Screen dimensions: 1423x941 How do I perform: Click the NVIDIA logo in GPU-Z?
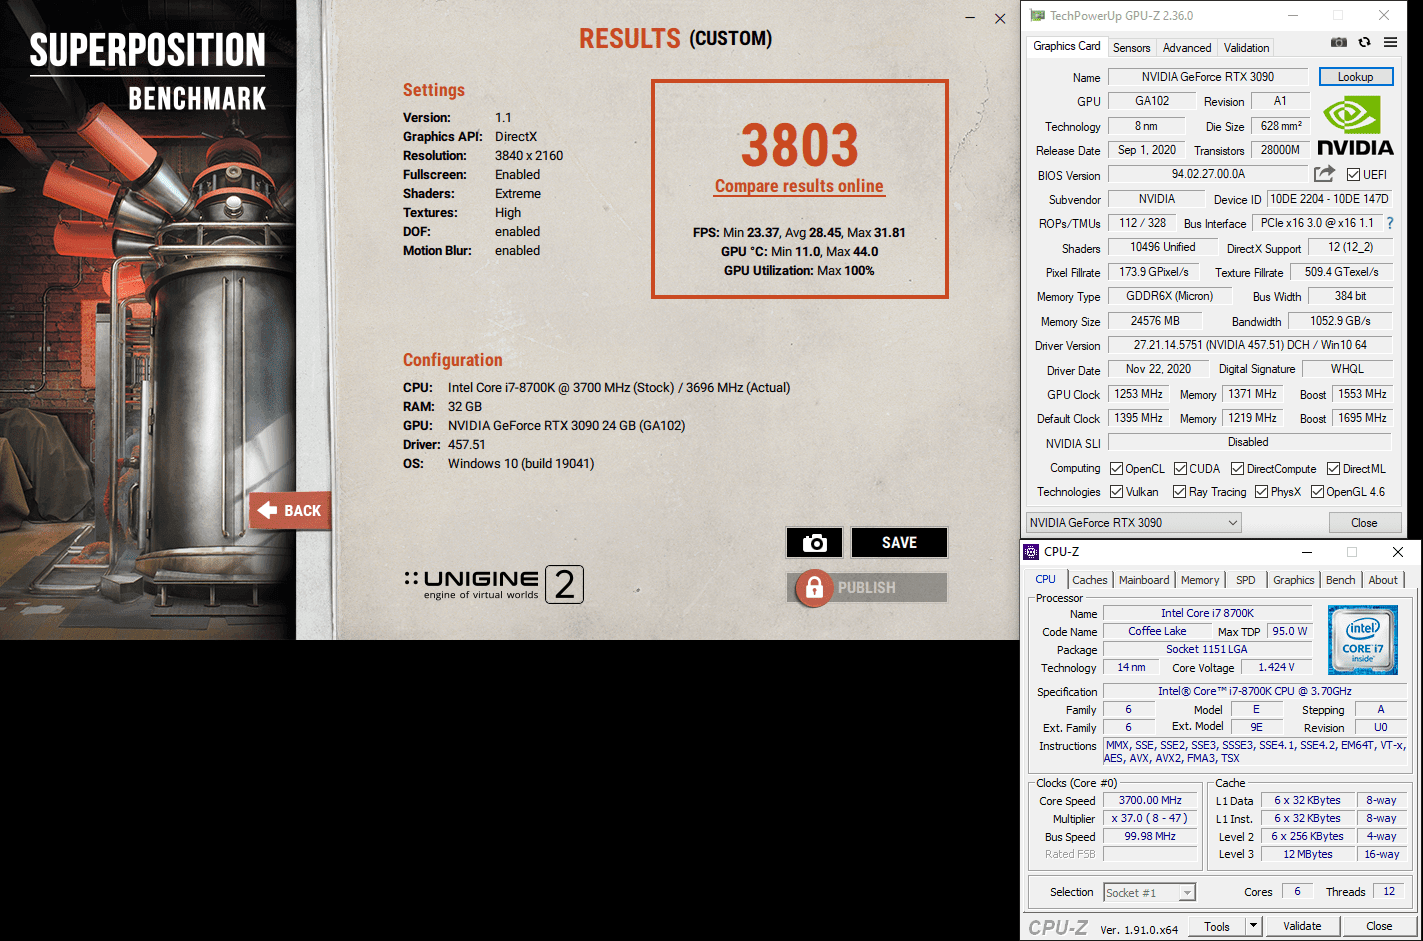tap(1355, 125)
